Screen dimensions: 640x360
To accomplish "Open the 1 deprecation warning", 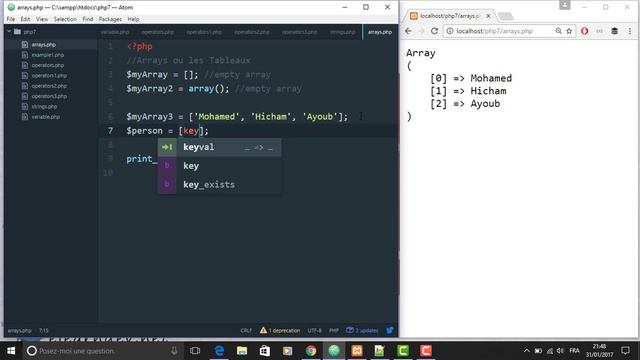I will point(280,331).
